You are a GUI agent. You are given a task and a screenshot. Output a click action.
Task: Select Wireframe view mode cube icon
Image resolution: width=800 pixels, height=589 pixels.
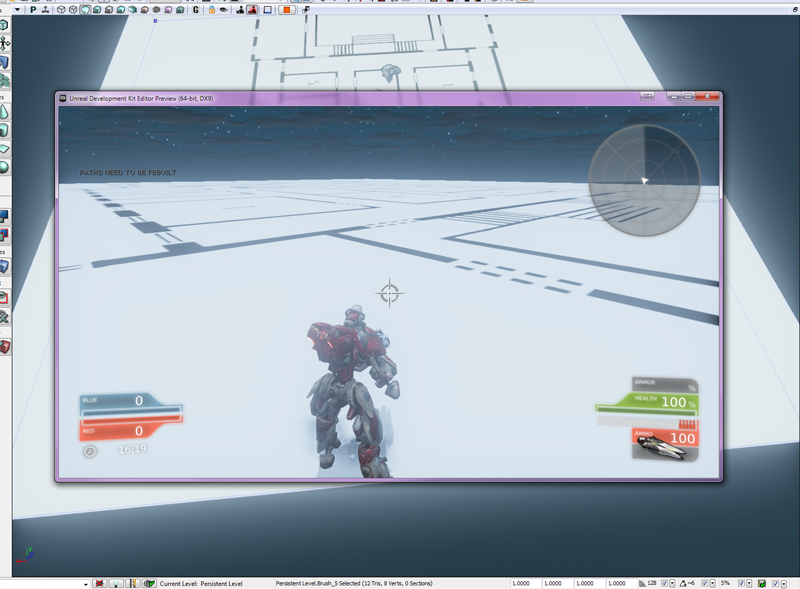[73, 10]
